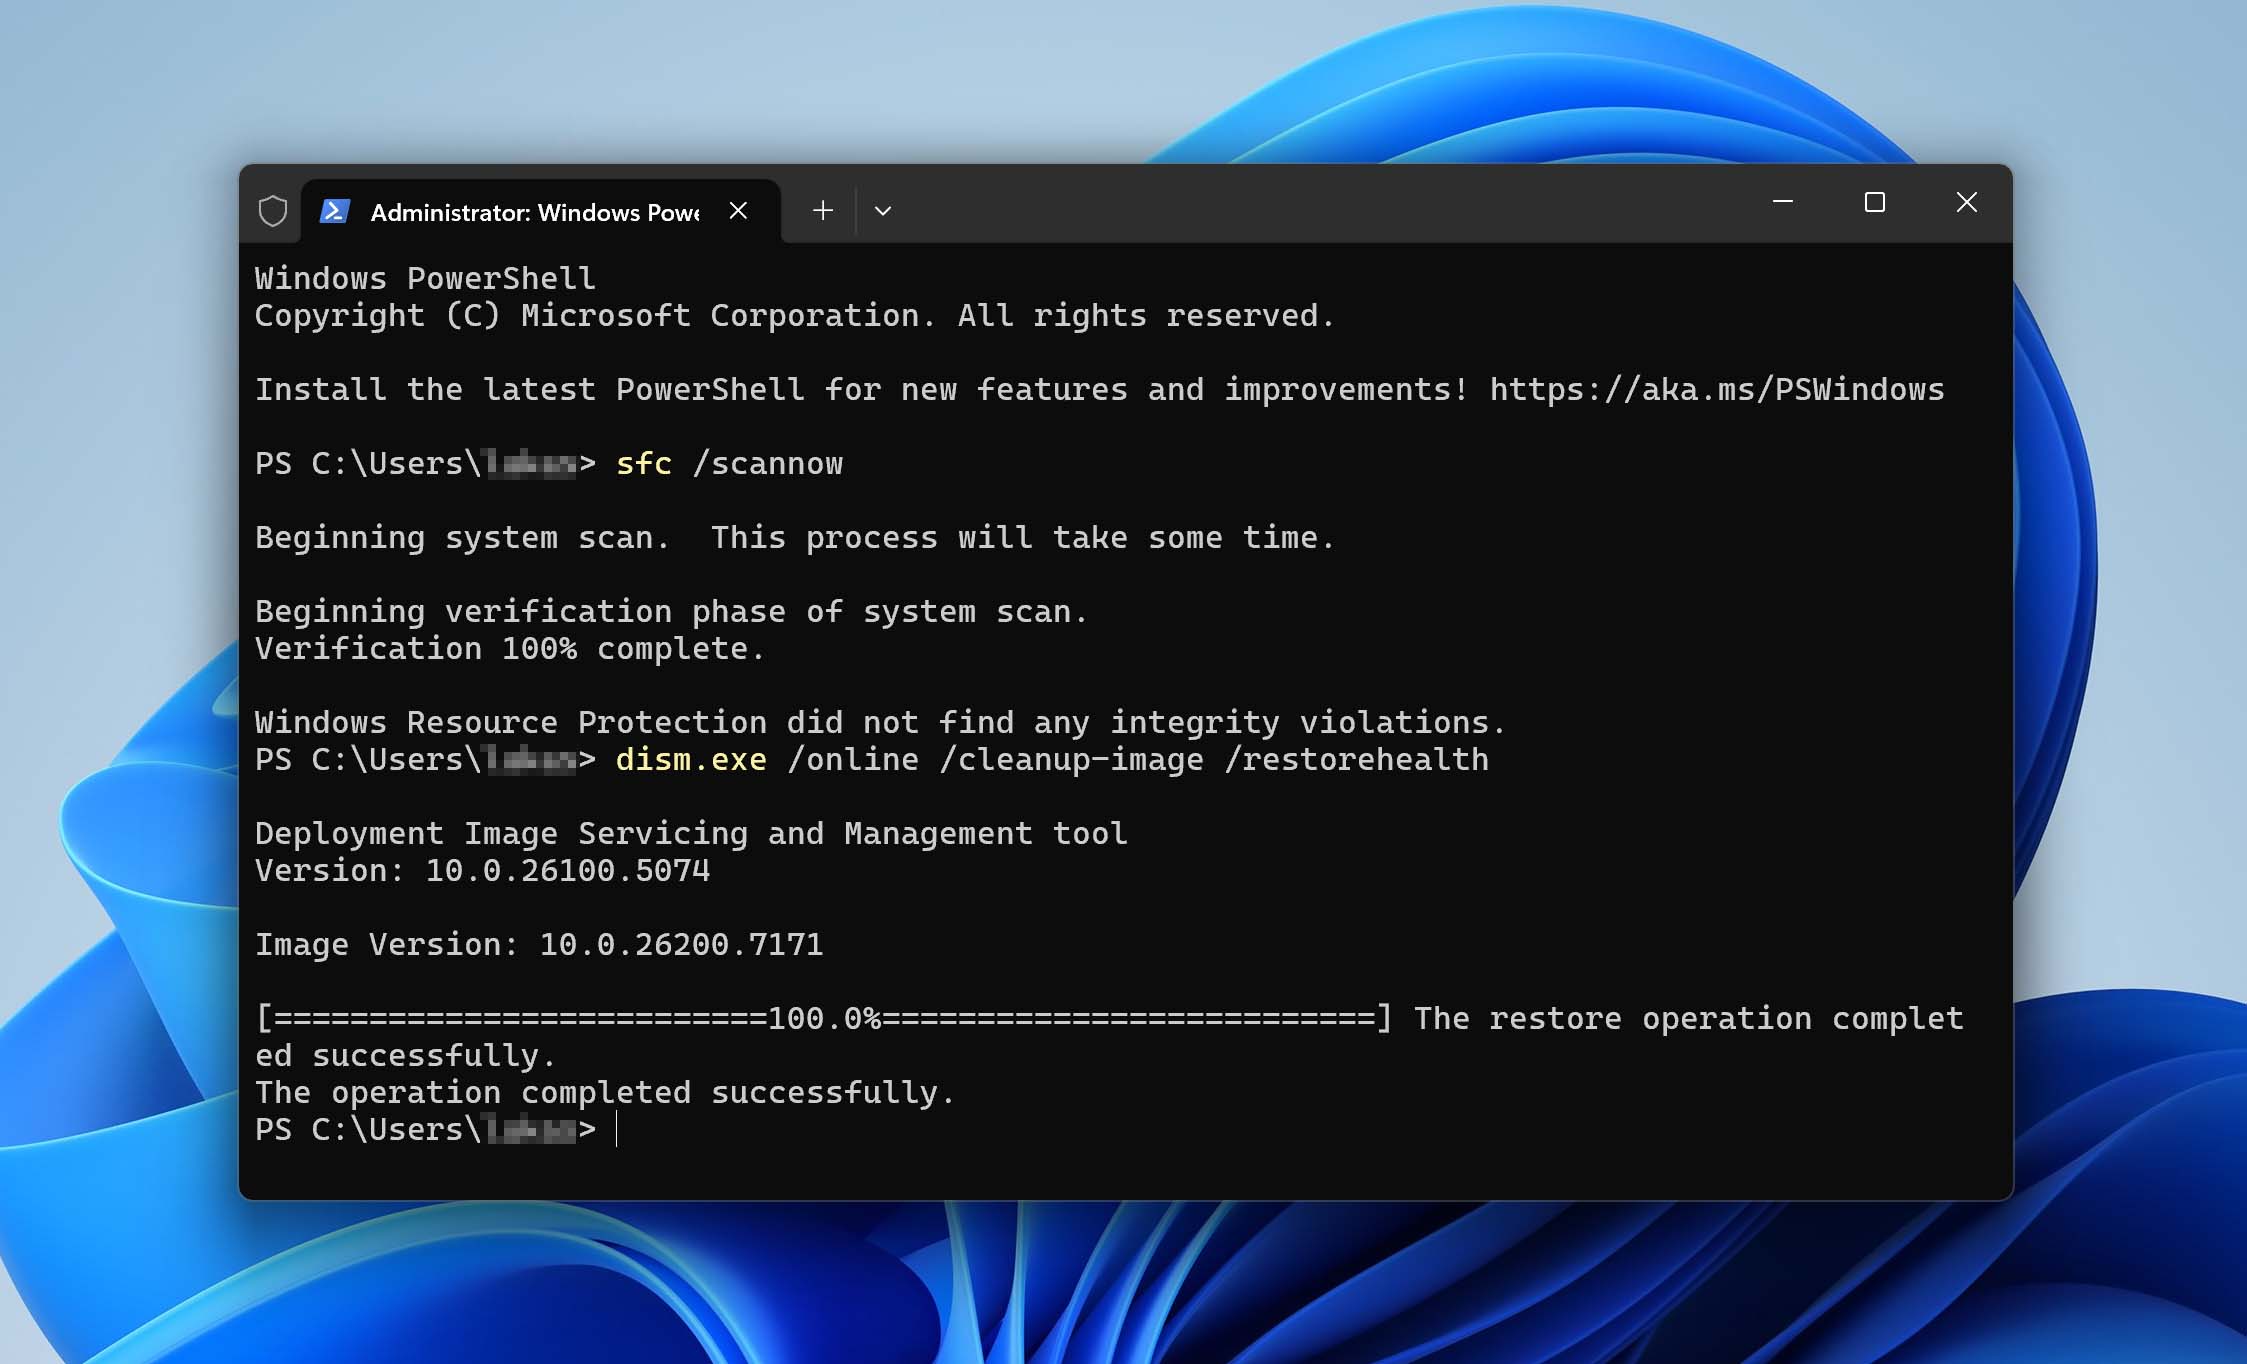
Task: Click the Version: 10.0.26100.5074 line
Action: [x=482, y=871]
